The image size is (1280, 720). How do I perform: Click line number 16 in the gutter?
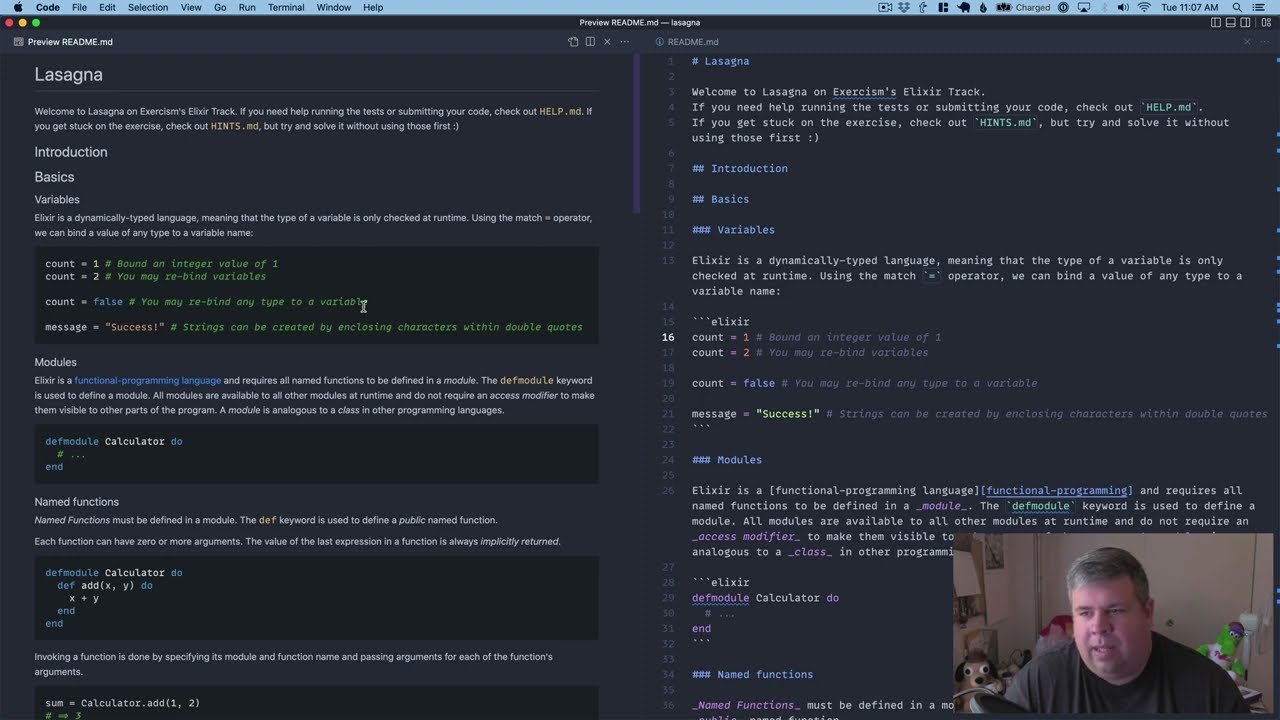coord(668,337)
